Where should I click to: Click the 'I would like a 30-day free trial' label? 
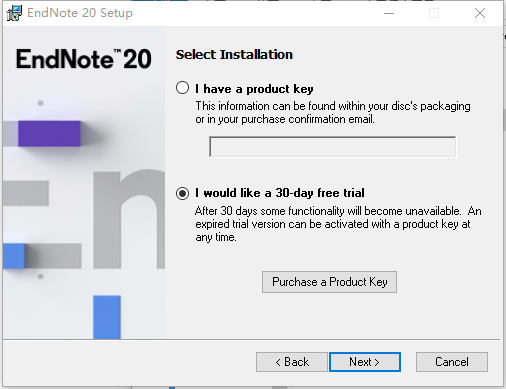tap(280, 193)
